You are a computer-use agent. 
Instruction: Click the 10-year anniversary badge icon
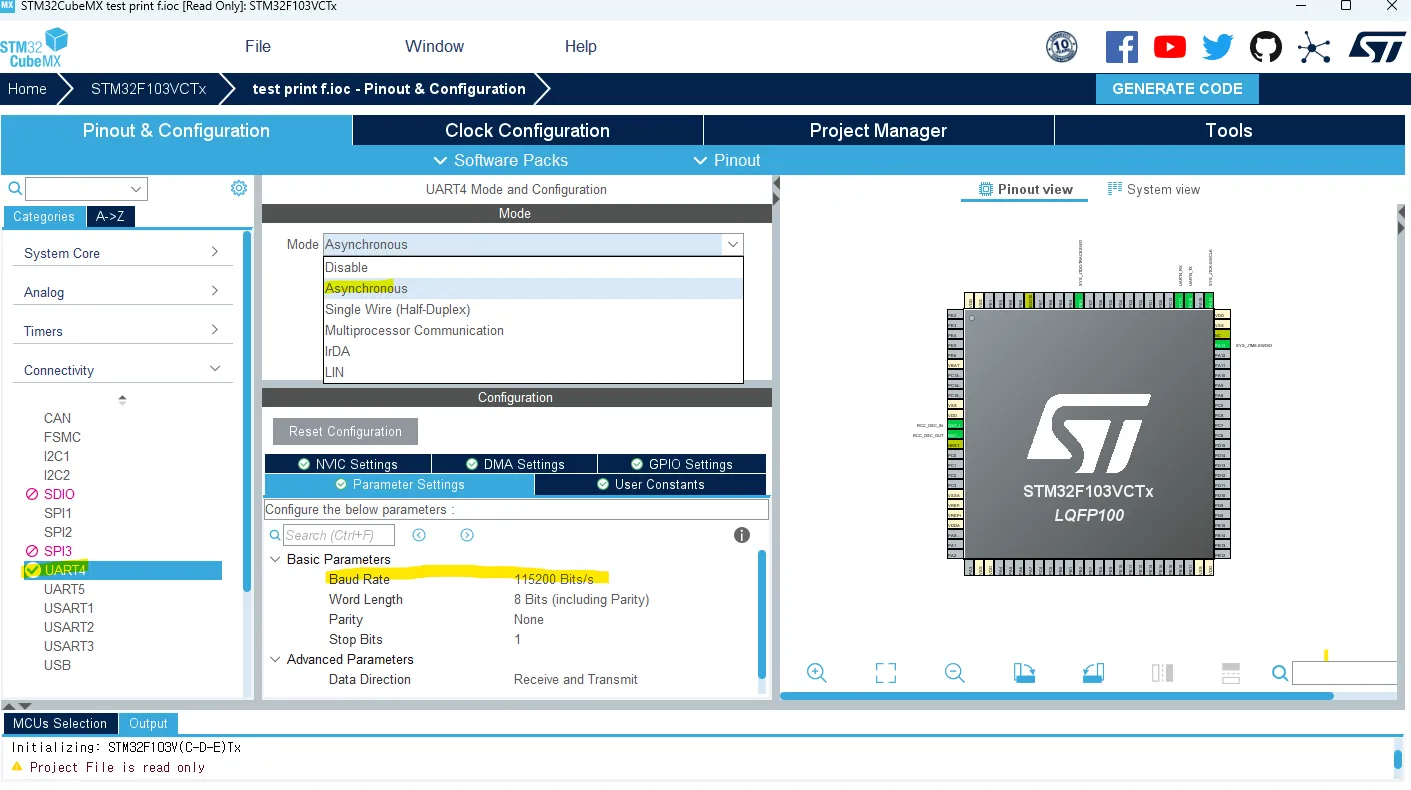point(1061,47)
